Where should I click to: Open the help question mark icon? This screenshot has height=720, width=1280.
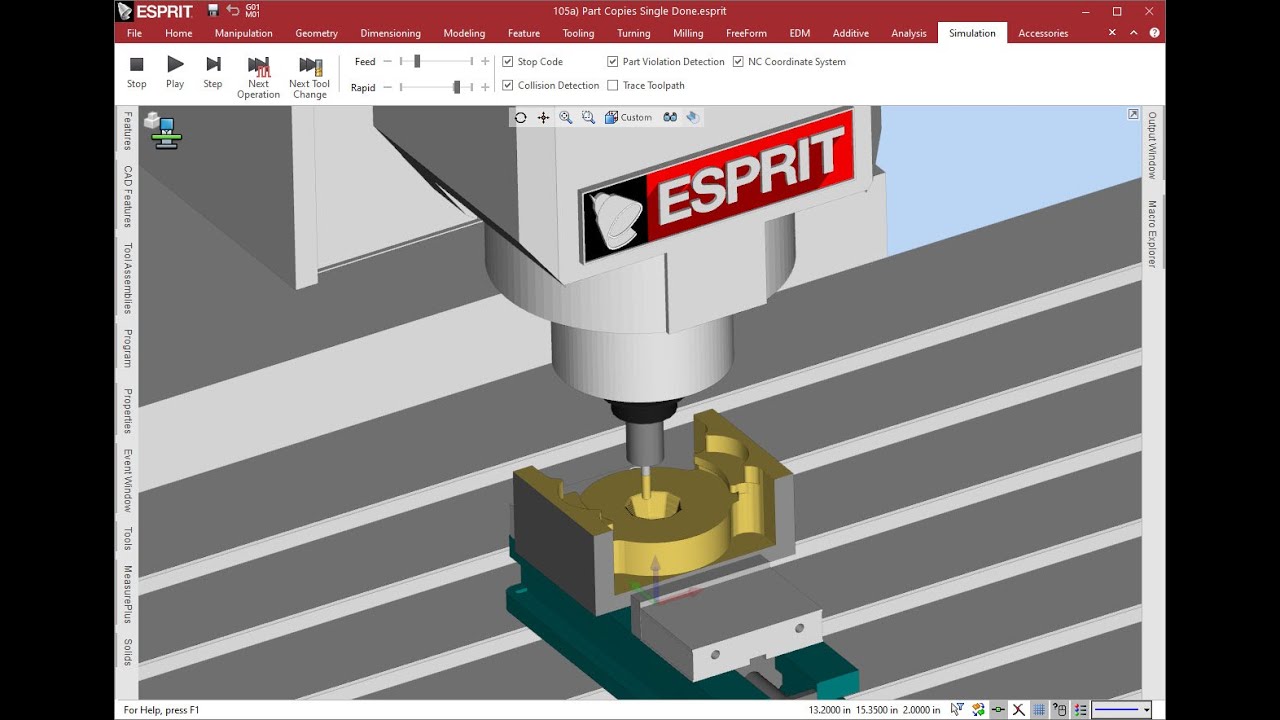[1155, 33]
